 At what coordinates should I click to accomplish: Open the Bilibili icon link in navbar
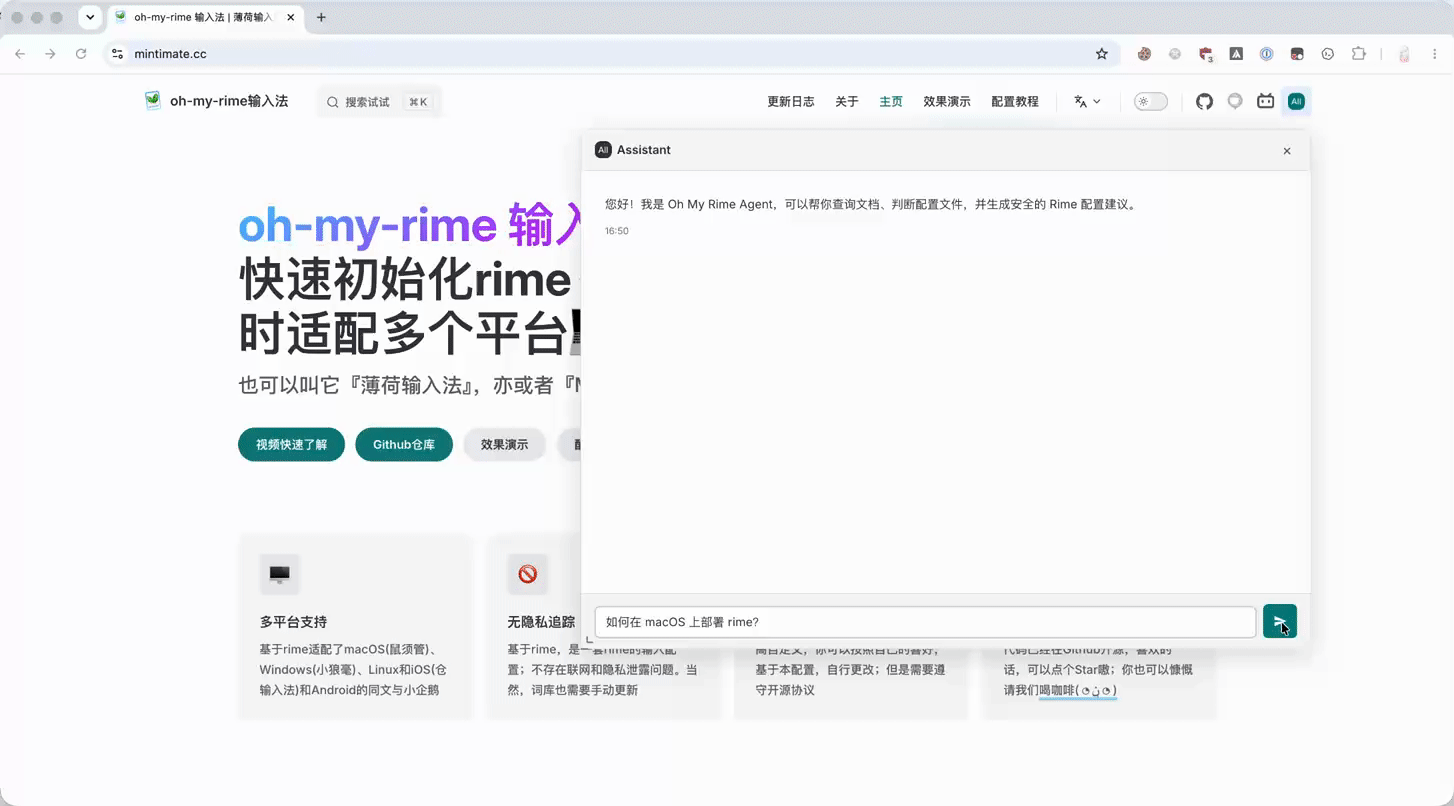click(x=1265, y=101)
